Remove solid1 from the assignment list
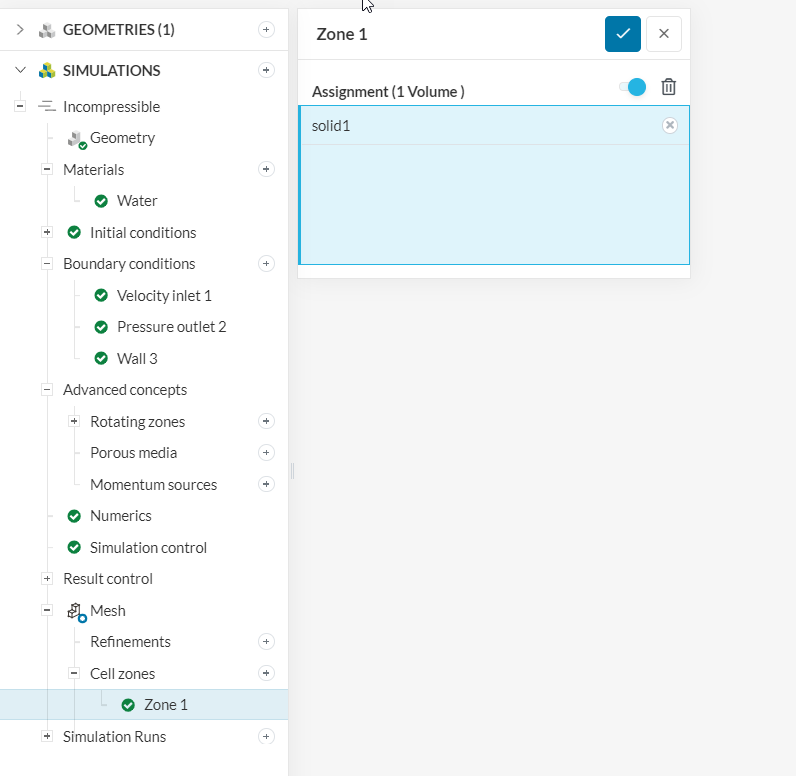The width and height of the screenshot is (796, 776). click(670, 125)
